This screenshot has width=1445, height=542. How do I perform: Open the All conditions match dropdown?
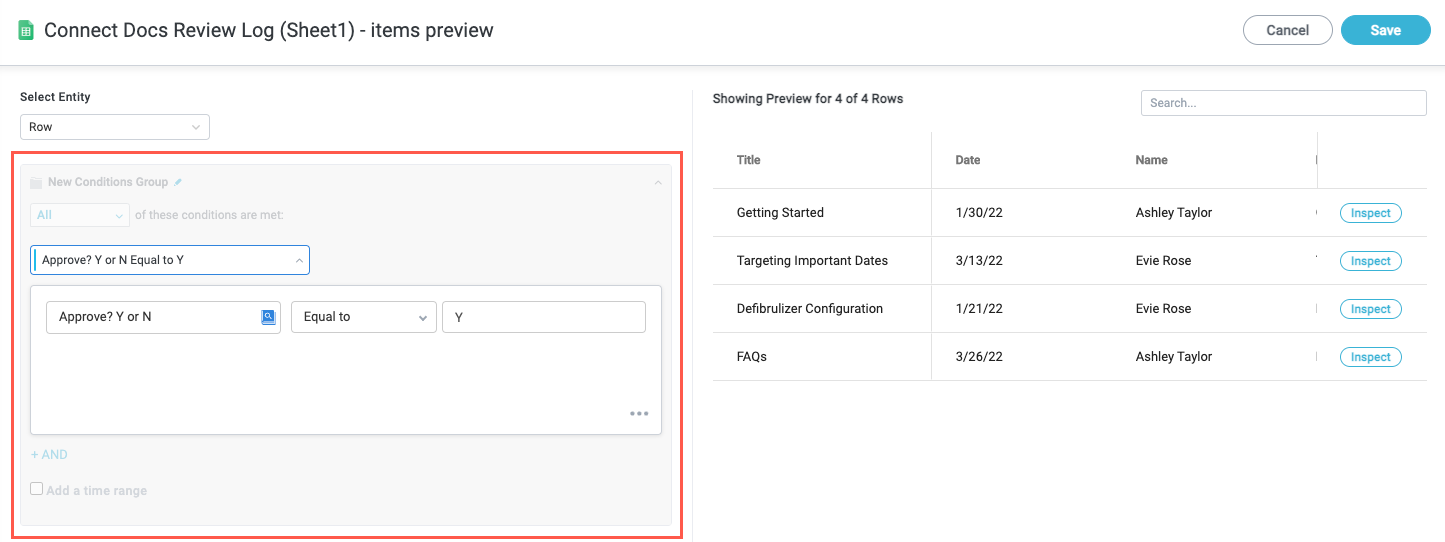[x=80, y=215]
